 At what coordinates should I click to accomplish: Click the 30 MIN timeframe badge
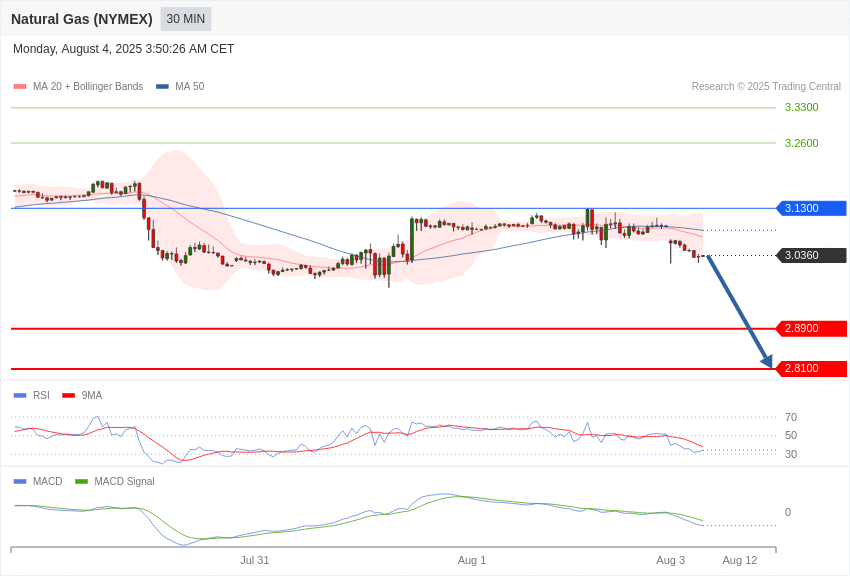coord(185,19)
